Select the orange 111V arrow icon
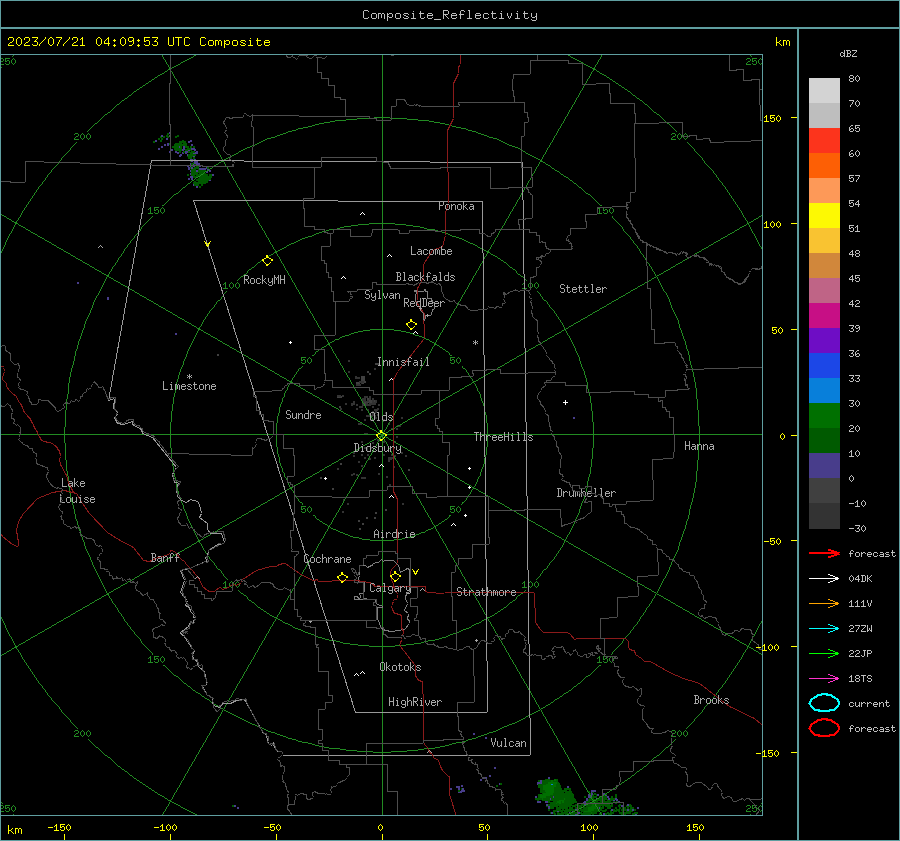The width and height of the screenshot is (900, 841). pyautogui.click(x=824, y=603)
